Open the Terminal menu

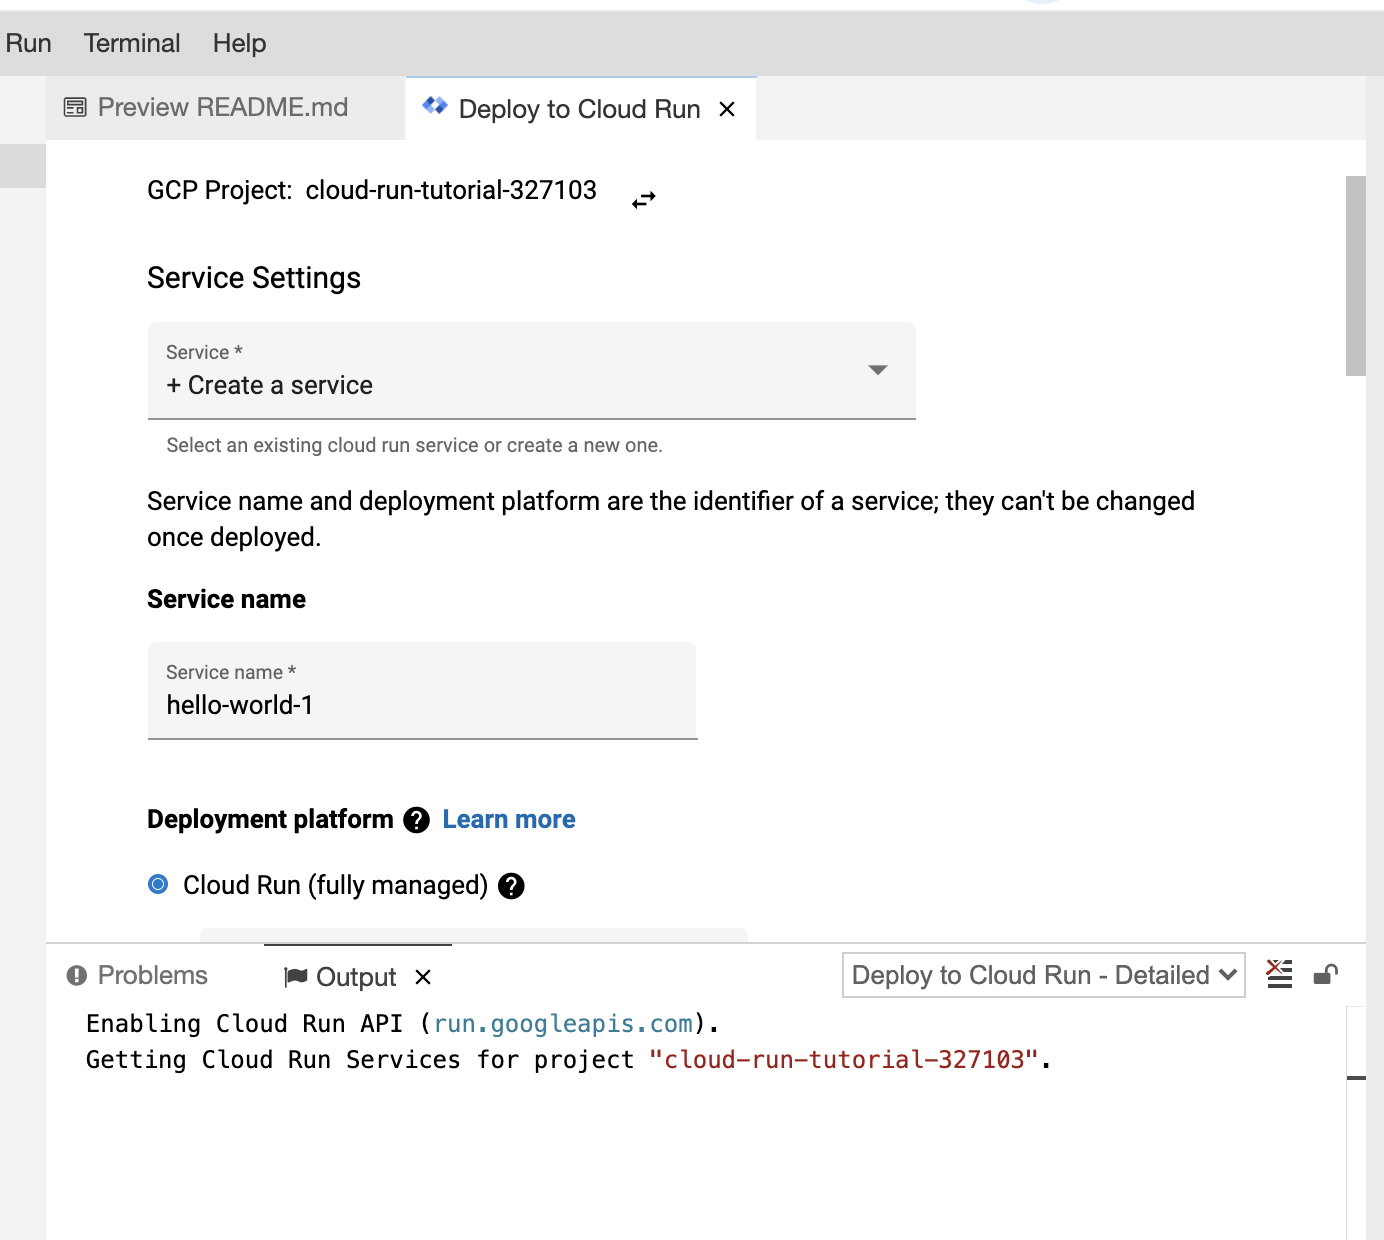[x=132, y=43]
